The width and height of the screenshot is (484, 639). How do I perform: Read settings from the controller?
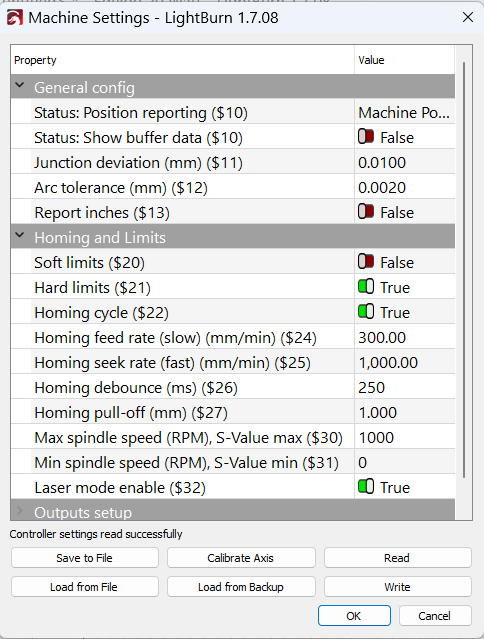397,558
